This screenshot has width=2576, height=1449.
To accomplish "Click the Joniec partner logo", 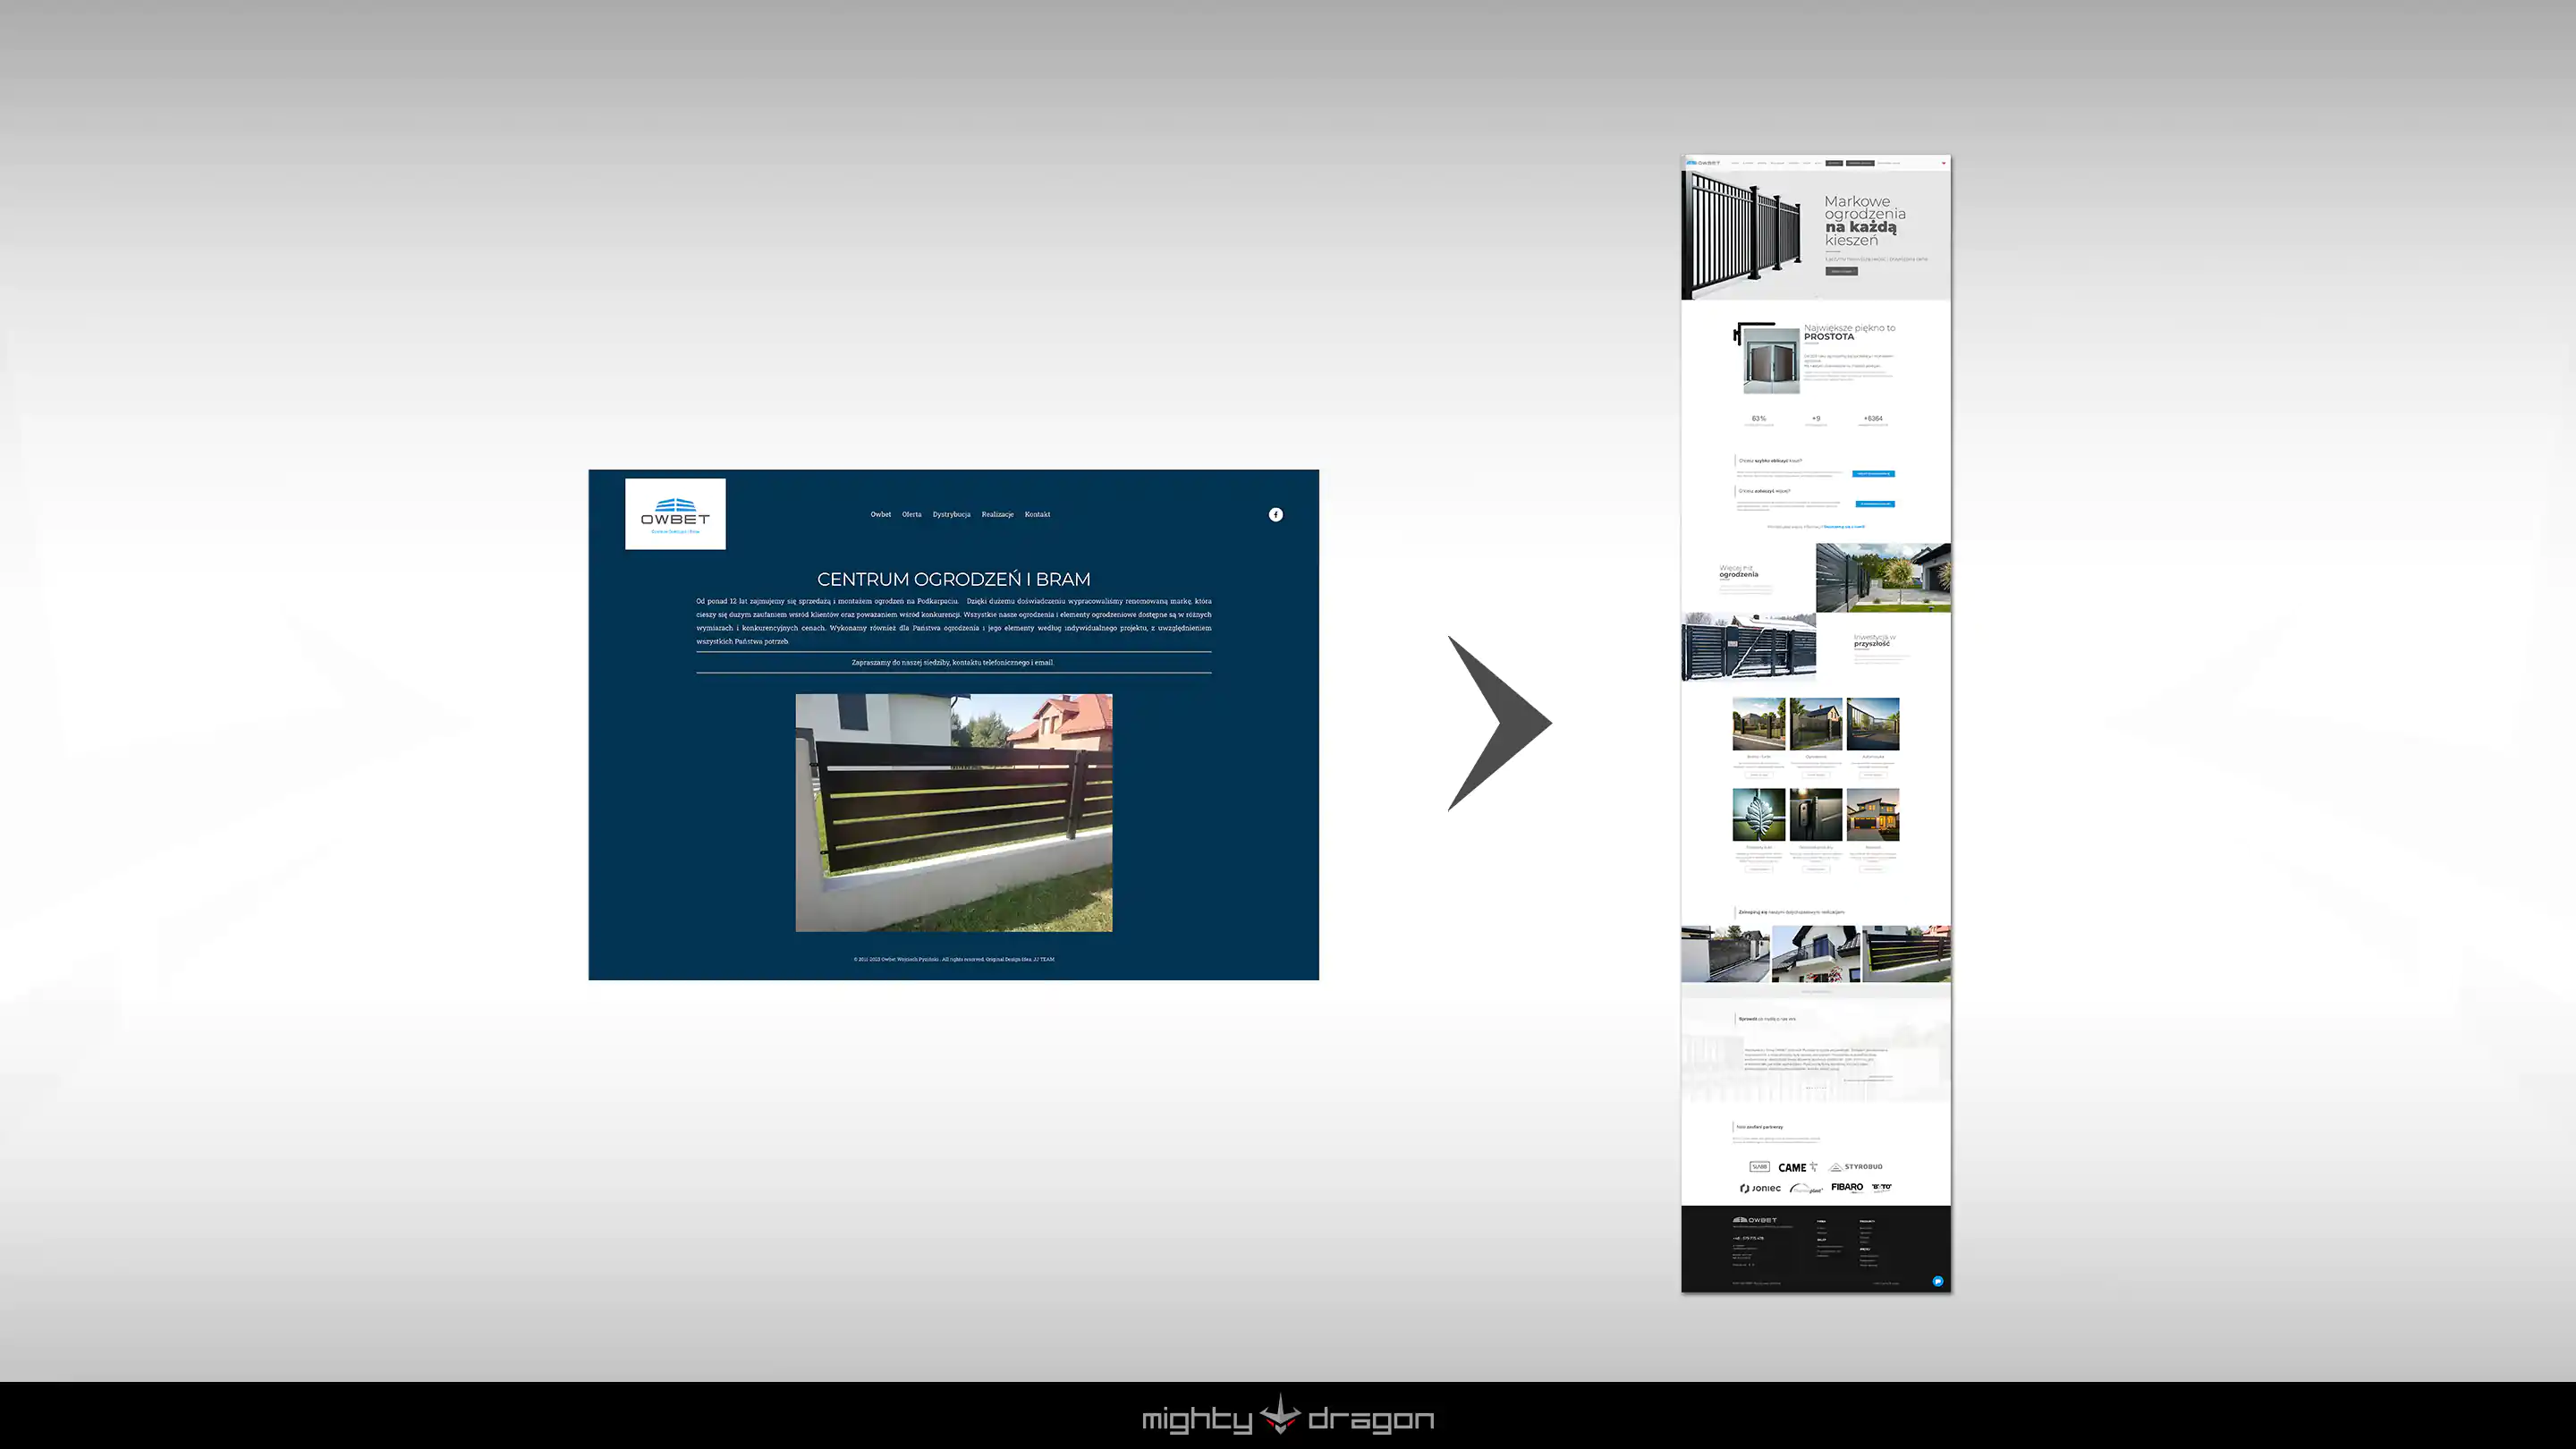I will (x=1760, y=1188).
